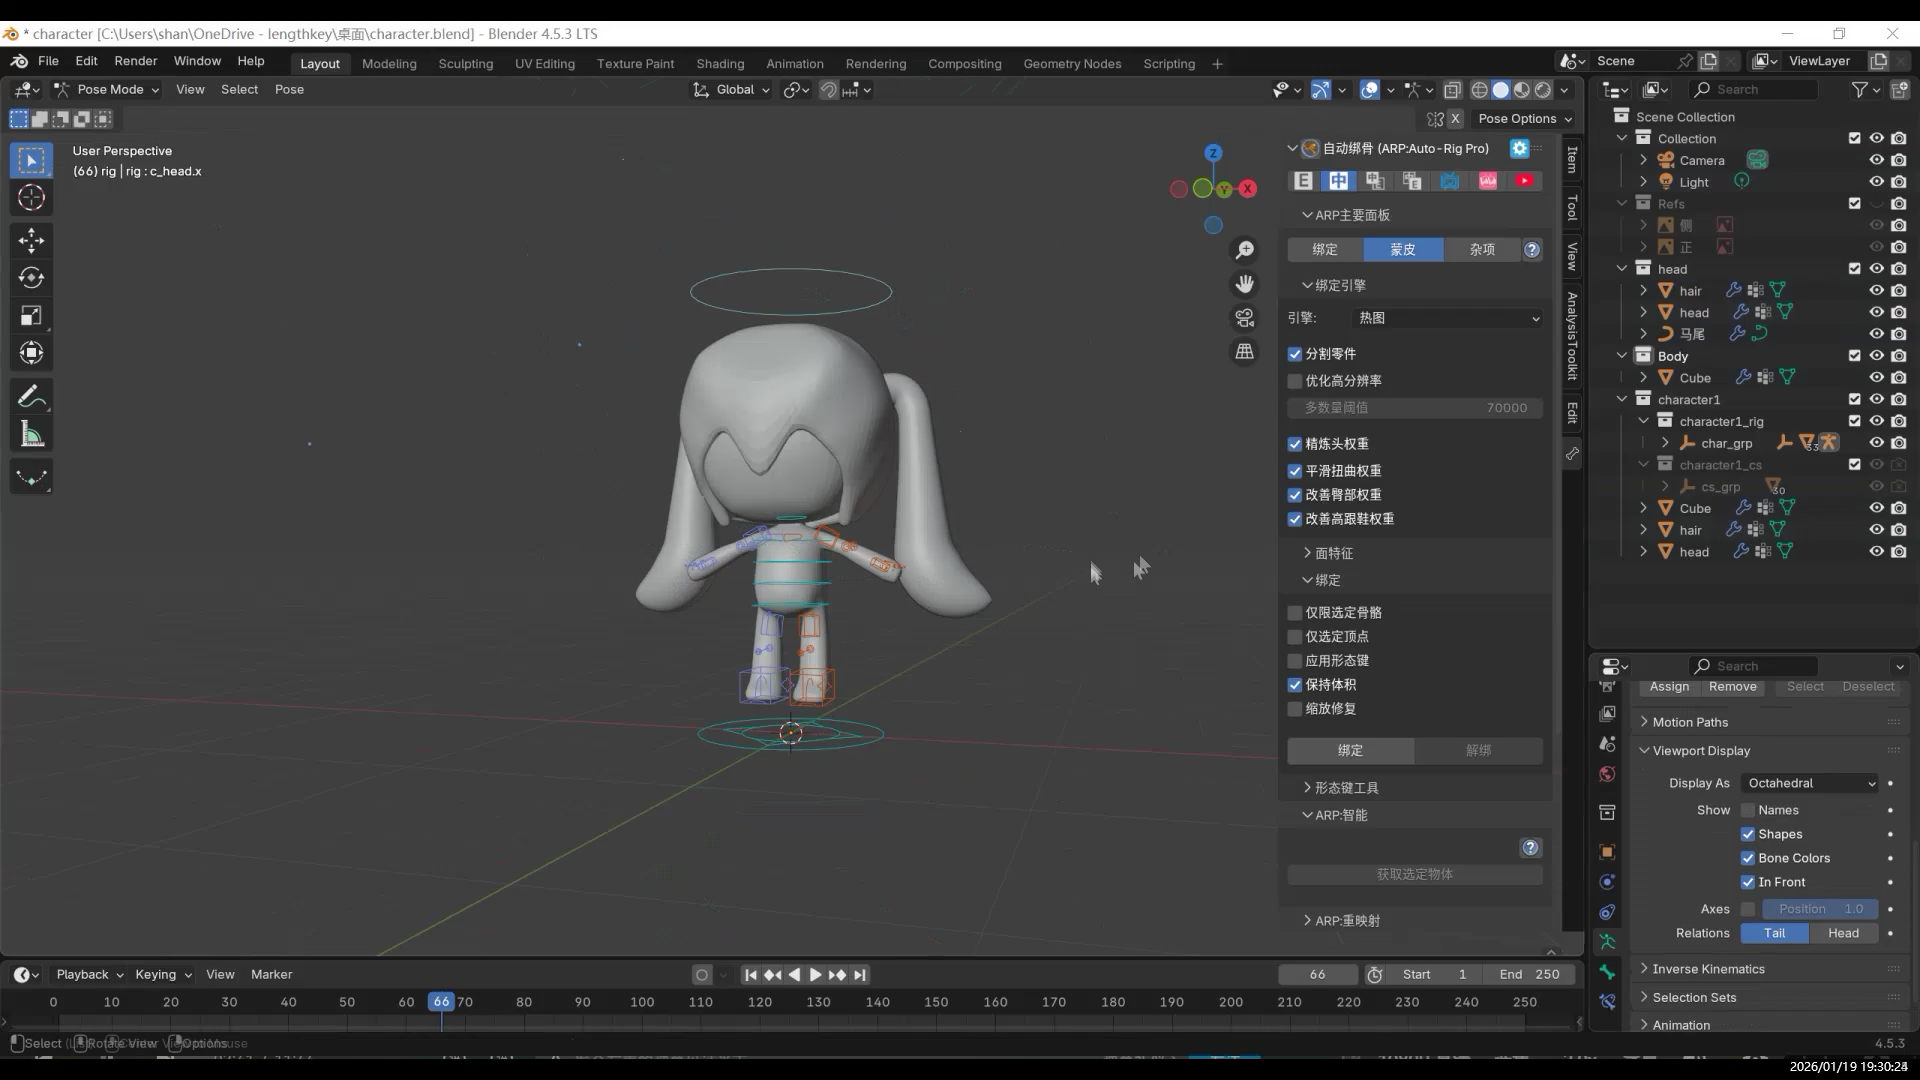
Task: Activate the Move tool
Action: (31, 240)
